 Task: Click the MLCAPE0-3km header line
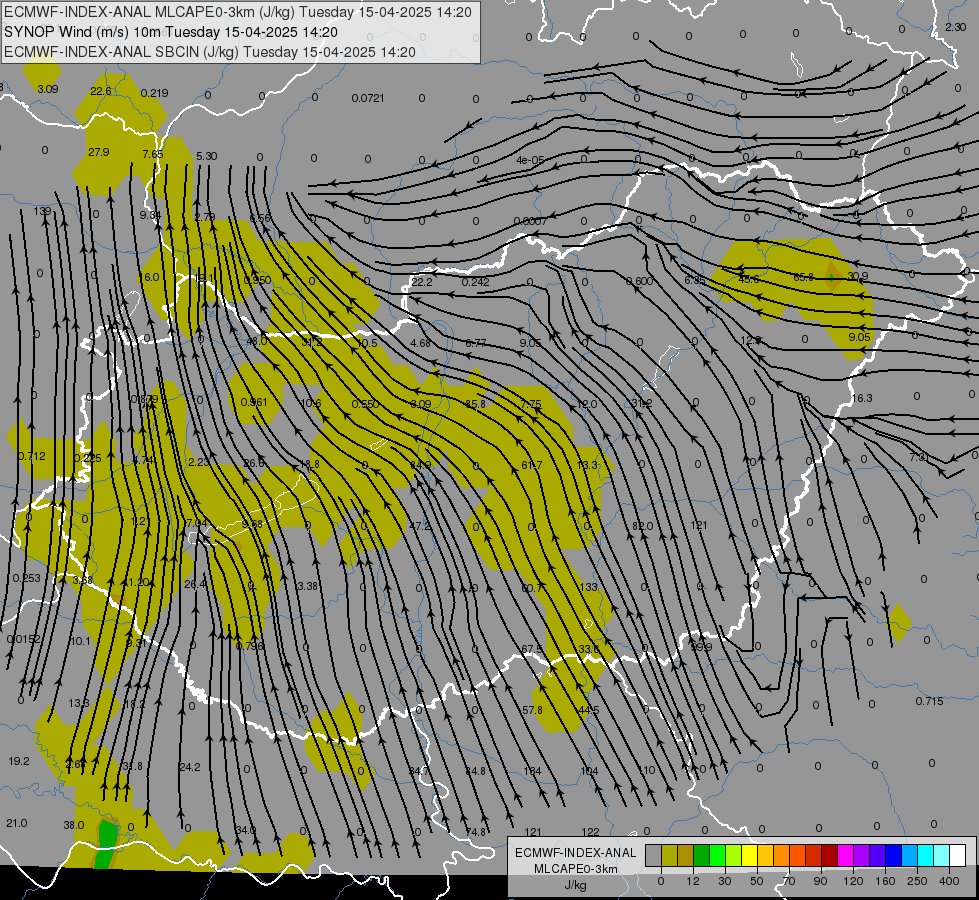(238, 12)
